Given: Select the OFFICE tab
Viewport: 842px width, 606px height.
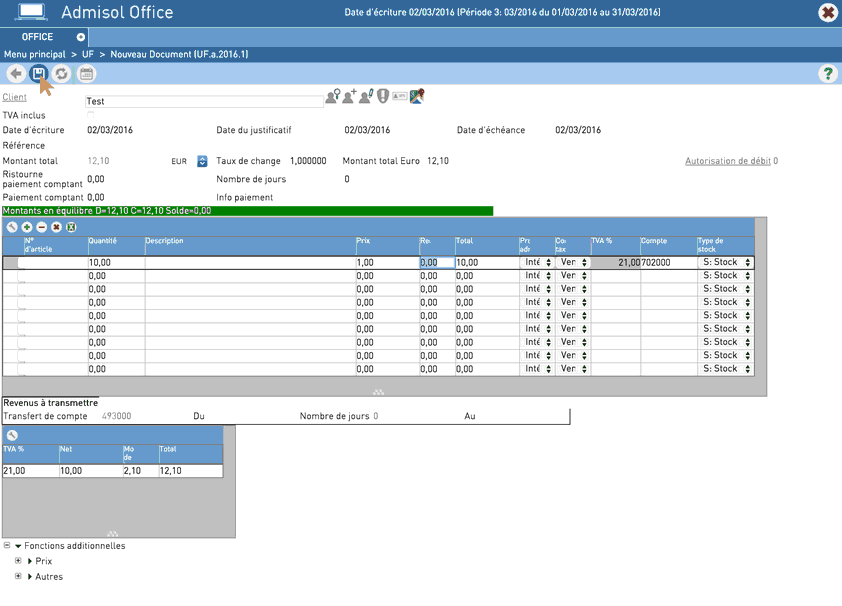Looking at the screenshot, I should point(44,37).
